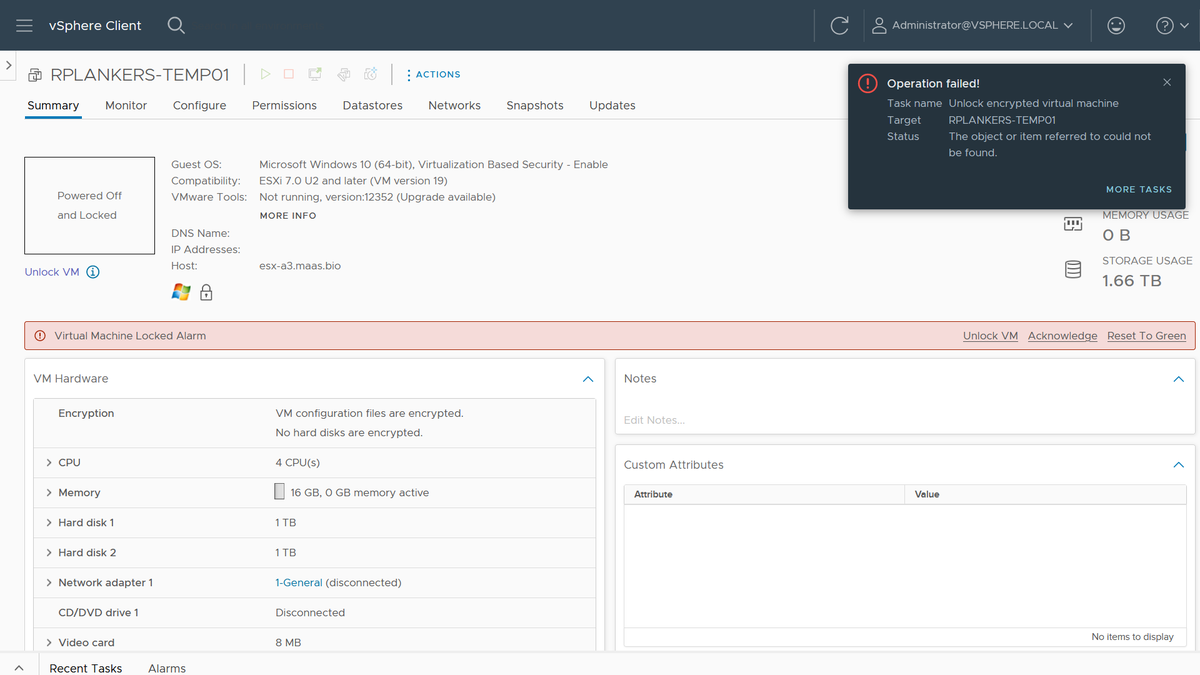
Task: Click the virtual machine icon beside RPLANKERS-TEMP01
Action: [35, 75]
